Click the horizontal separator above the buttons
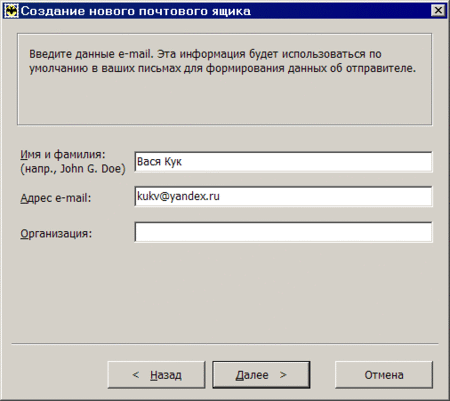 225,343
